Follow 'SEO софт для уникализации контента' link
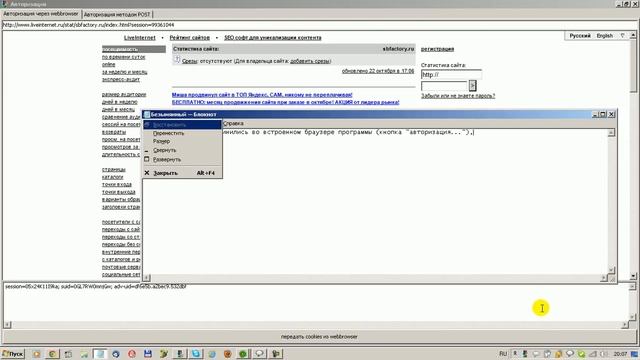Image resolution: width=640 pixels, height=360 pixels. pos(273,38)
